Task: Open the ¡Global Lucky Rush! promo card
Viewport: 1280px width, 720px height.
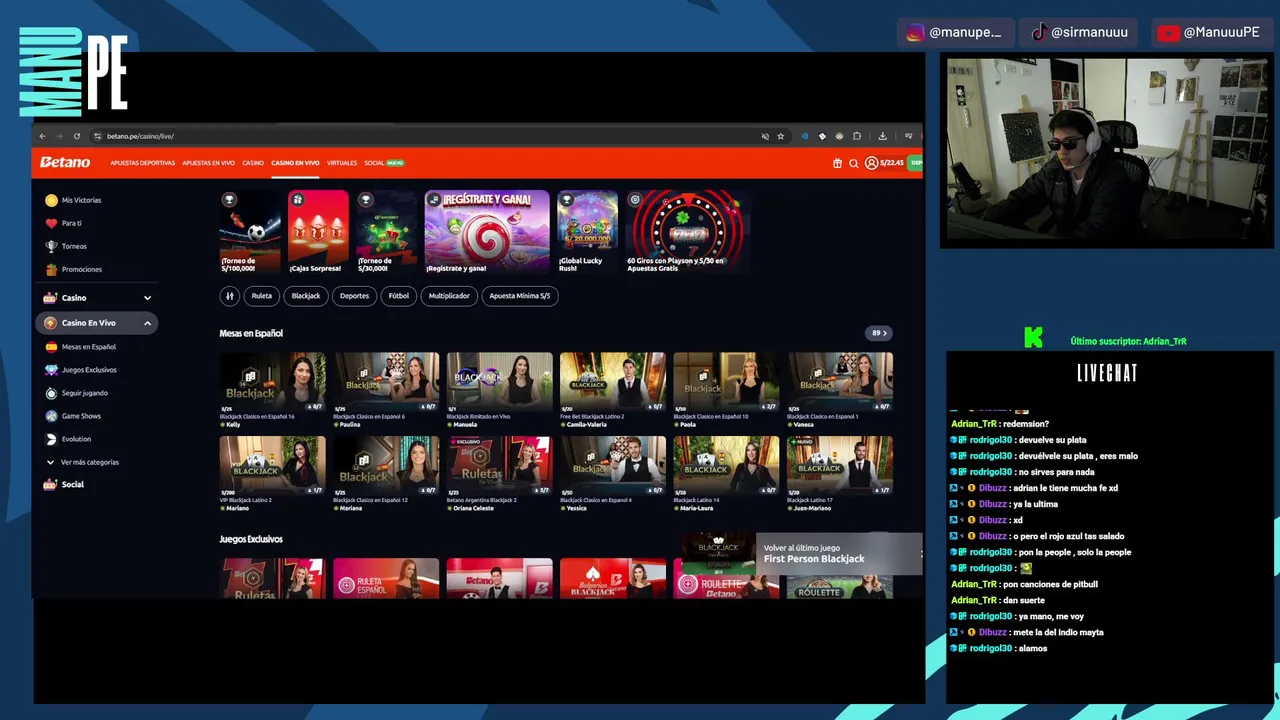Action: [587, 232]
